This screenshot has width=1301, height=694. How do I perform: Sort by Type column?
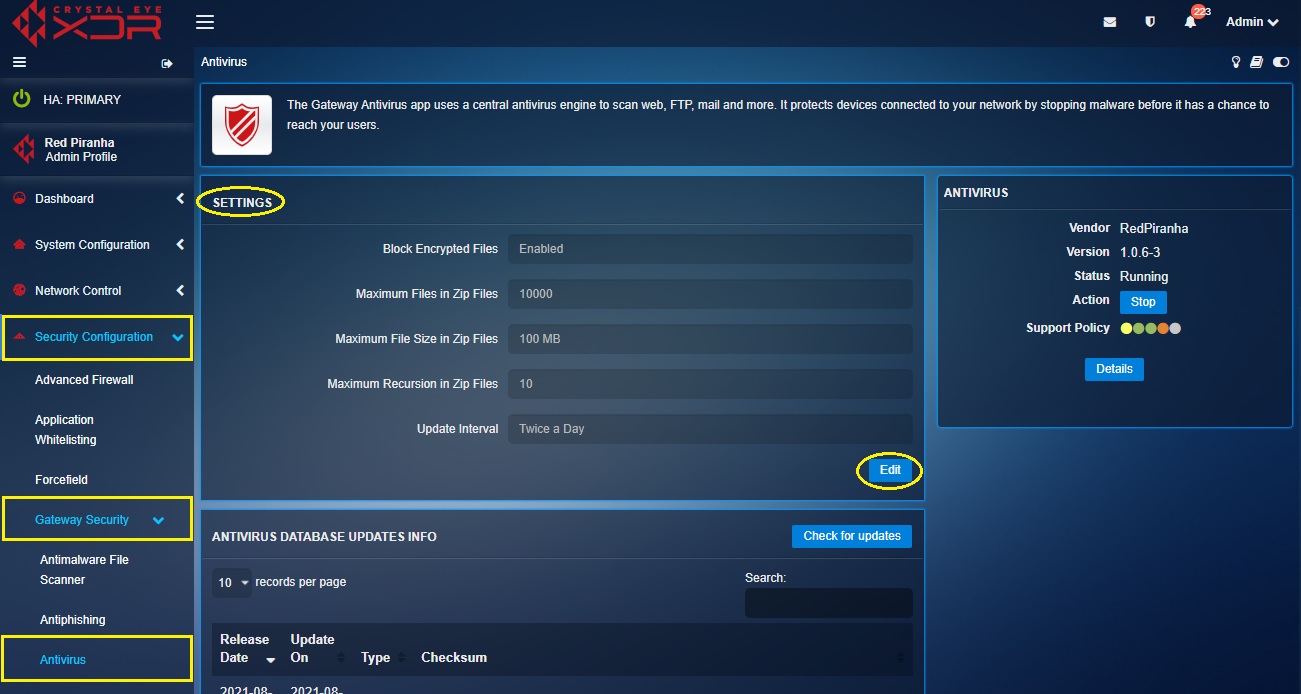click(x=383, y=658)
